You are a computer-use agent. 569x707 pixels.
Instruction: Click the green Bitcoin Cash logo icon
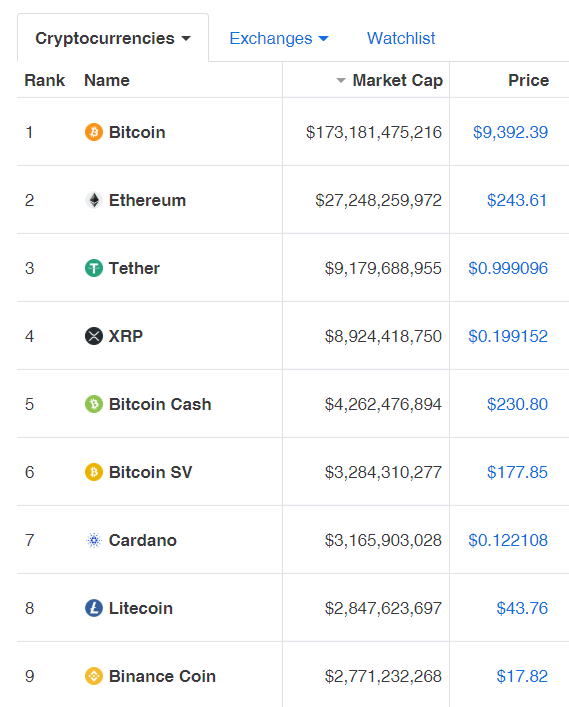point(94,404)
